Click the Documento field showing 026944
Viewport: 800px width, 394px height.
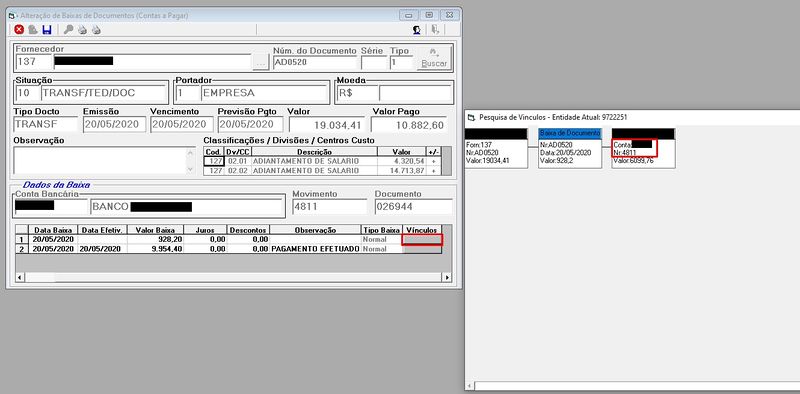413,207
